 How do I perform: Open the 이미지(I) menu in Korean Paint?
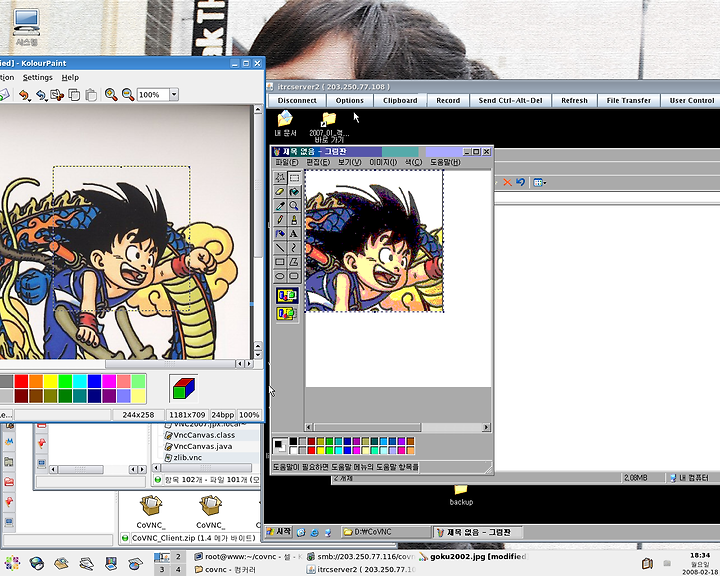(x=383, y=162)
